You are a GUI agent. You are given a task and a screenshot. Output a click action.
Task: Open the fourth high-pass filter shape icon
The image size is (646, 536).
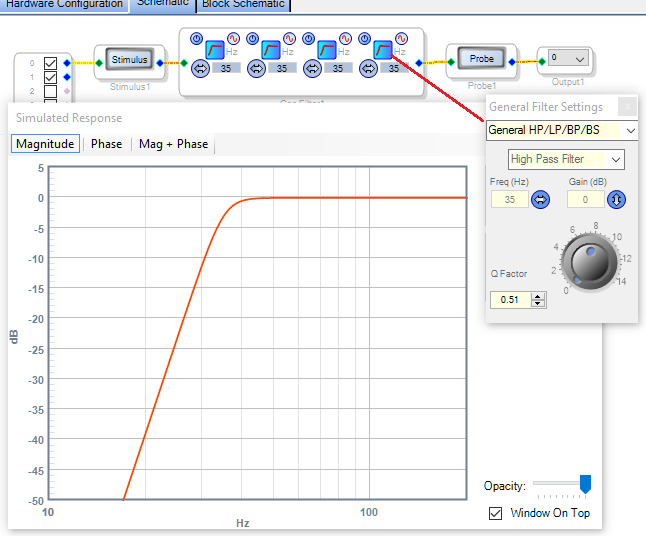tap(383, 50)
